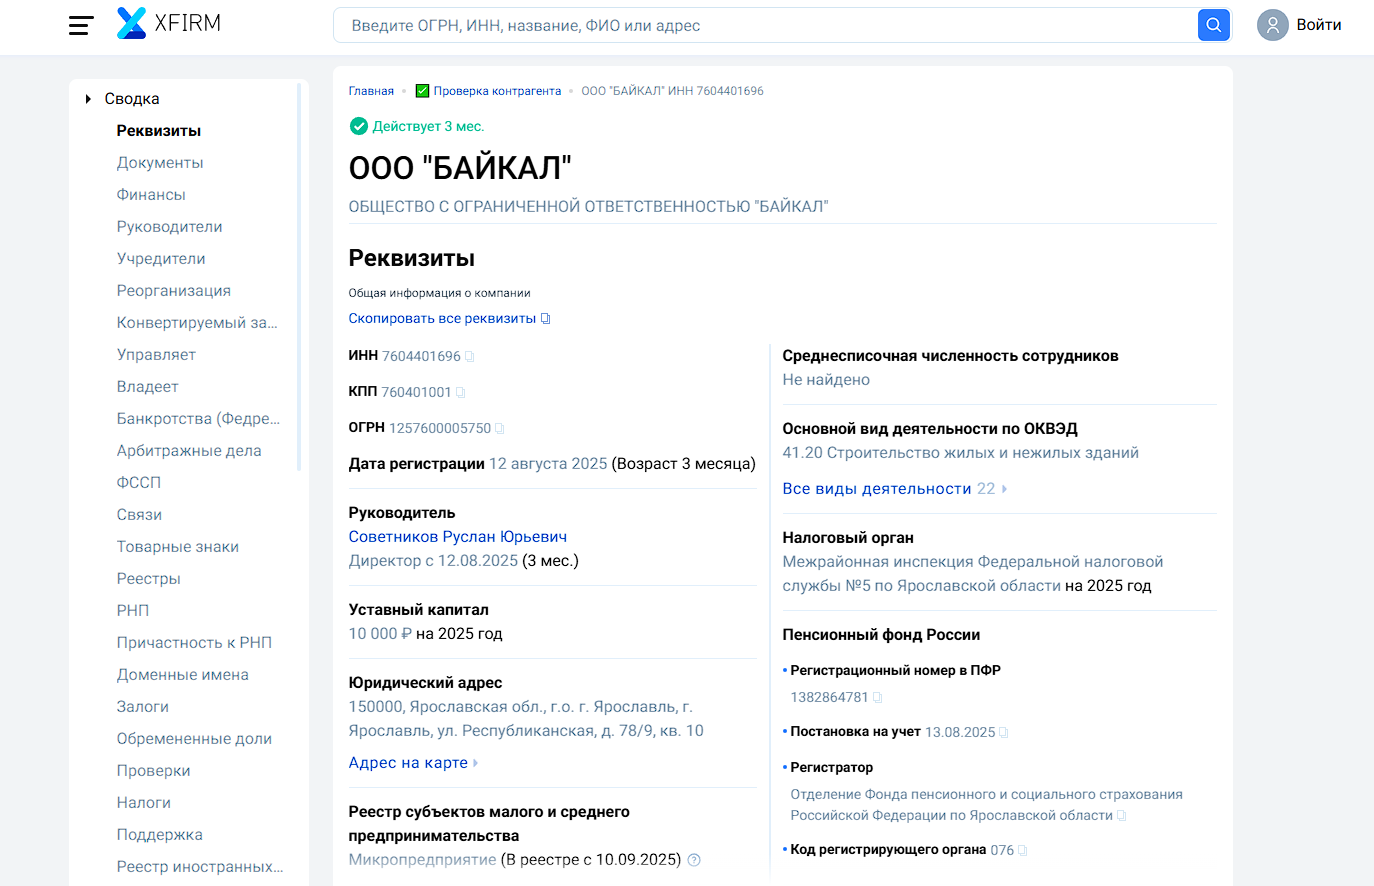
Task: Open Залоги sidebar item
Action: click(x=142, y=707)
